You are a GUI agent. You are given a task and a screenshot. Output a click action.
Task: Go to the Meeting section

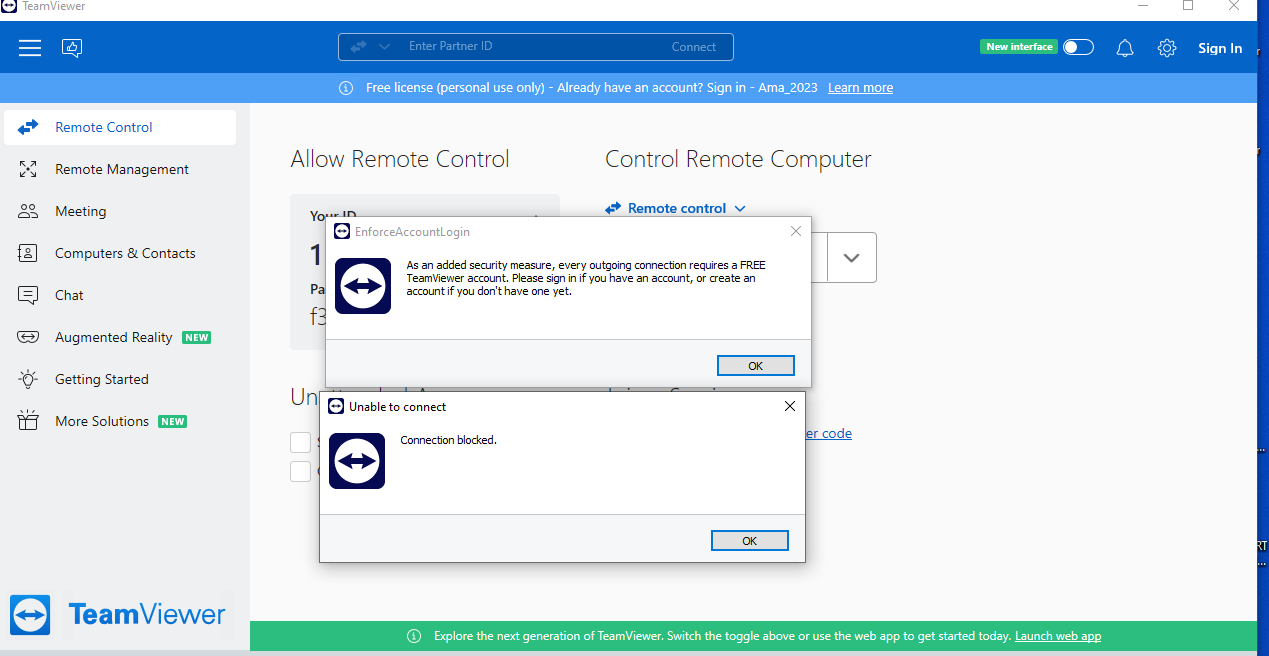tap(120, 211)
